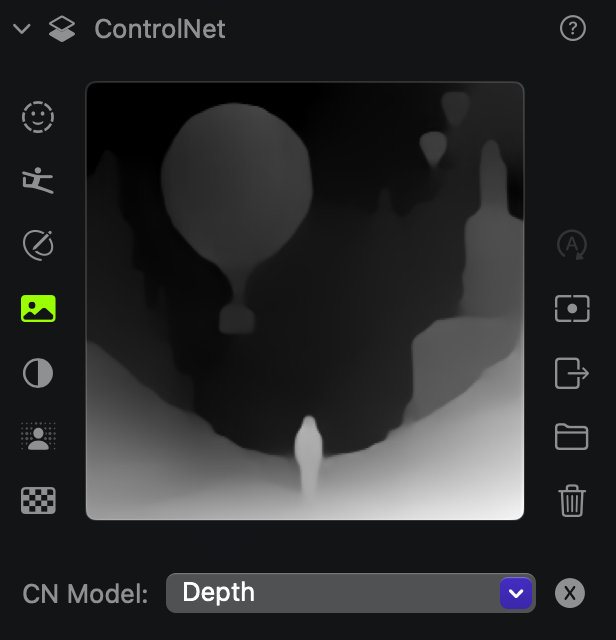This screenshot has width=616, height=640.
Task: Select the pose figure control icon
Action: 38,180
